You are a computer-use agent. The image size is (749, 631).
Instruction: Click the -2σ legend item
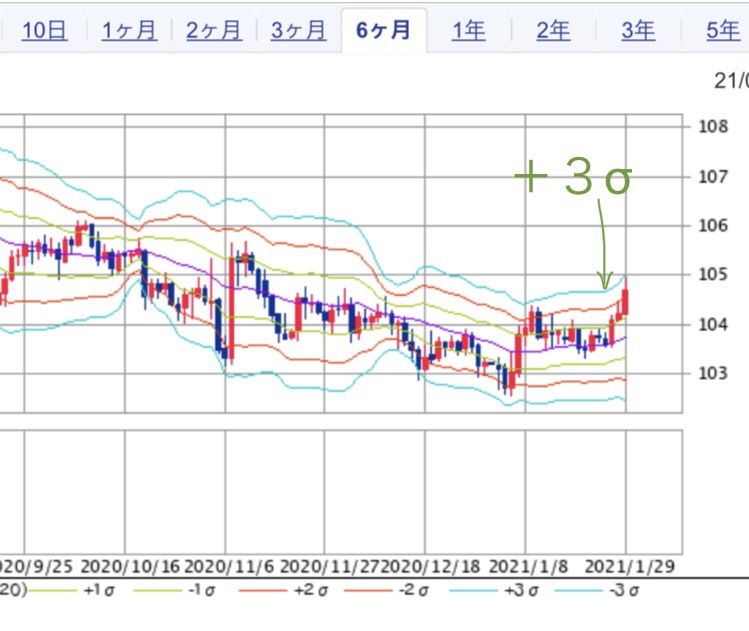point(411,590)
